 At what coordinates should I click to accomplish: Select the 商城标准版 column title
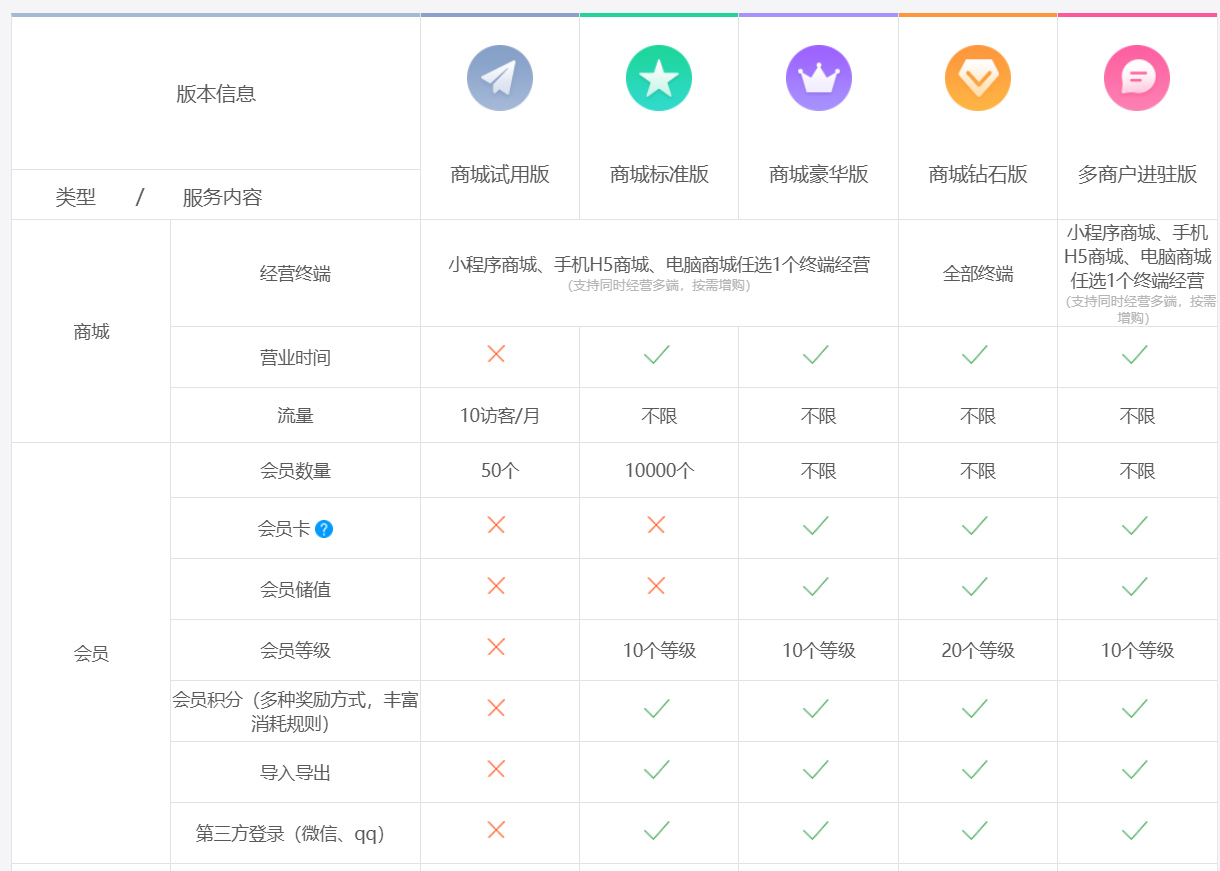pos(659,174)
